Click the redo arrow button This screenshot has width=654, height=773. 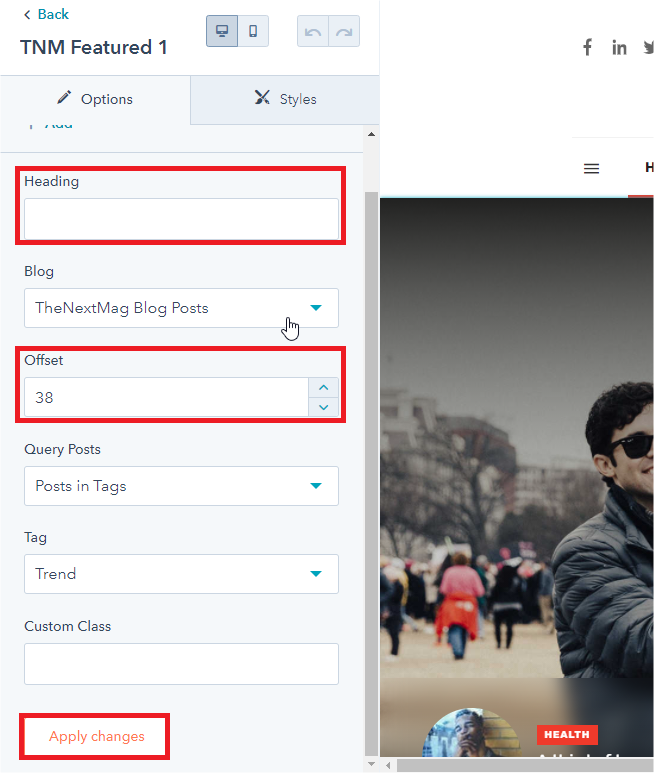point(344,31)
